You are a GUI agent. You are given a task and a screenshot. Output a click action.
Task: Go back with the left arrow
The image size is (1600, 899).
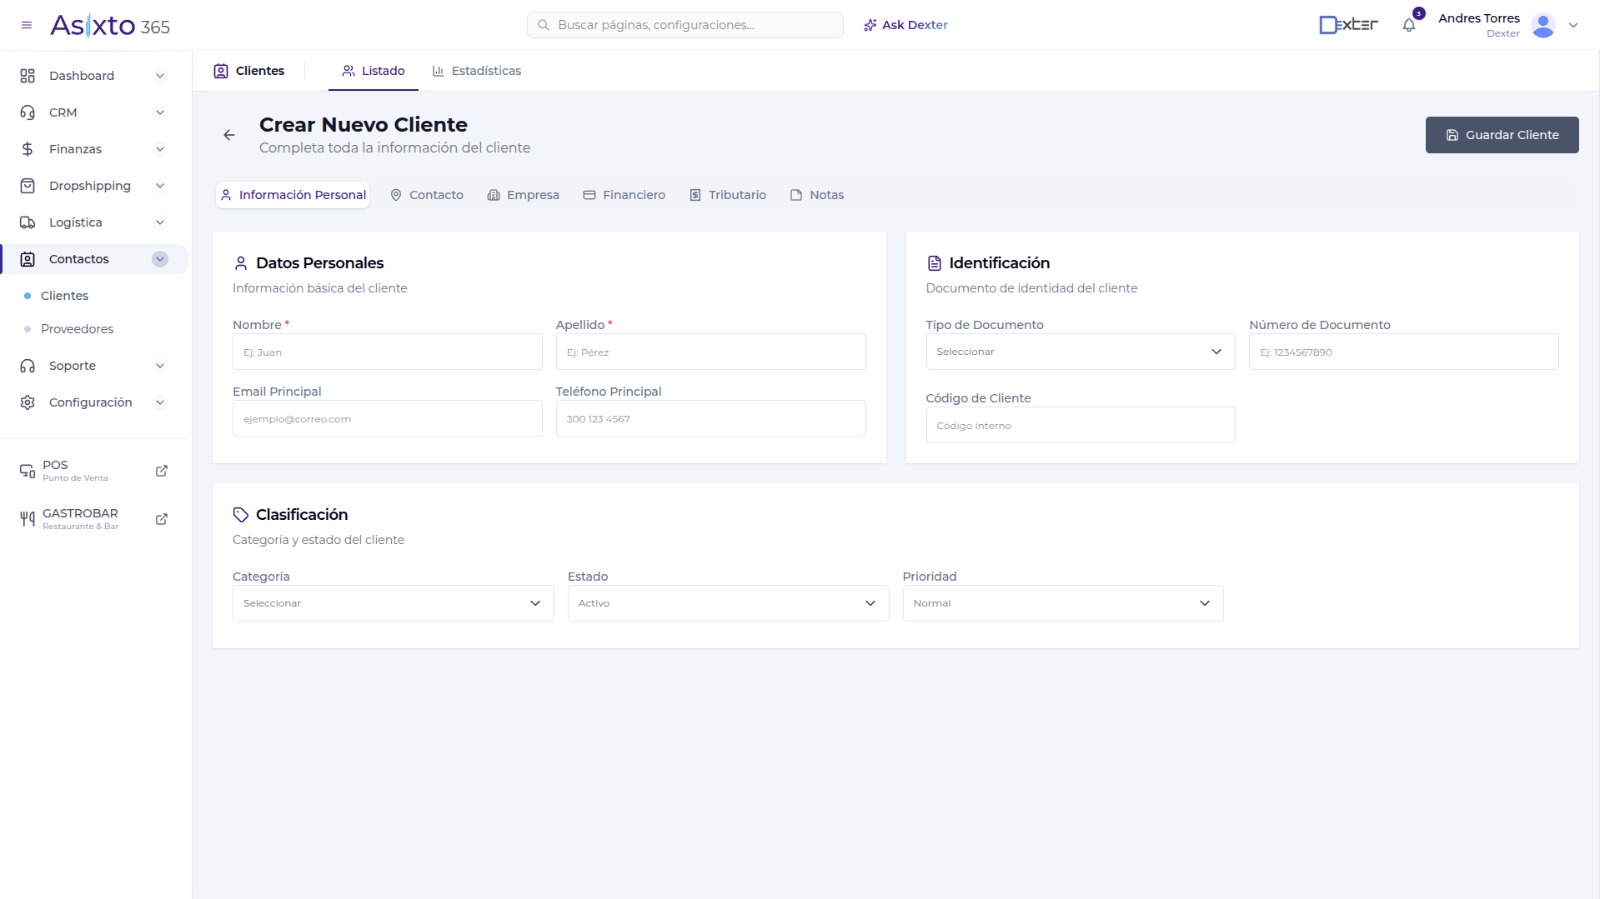pyautogui.click(x=229, y=135)
